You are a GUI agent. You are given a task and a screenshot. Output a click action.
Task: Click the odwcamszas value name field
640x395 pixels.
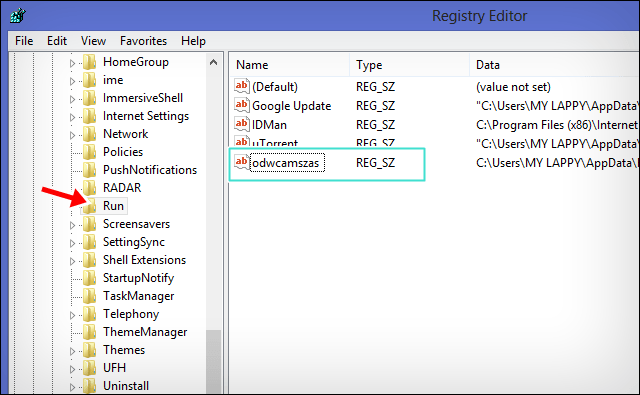(x=287, y=162)
